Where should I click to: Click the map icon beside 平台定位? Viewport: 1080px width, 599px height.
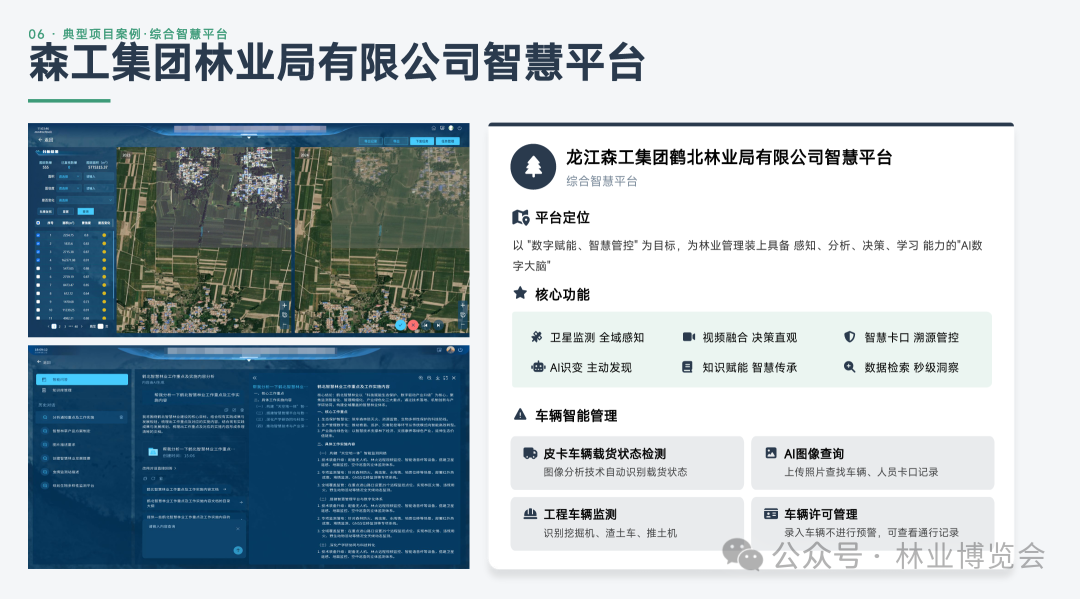coord(521,218)
